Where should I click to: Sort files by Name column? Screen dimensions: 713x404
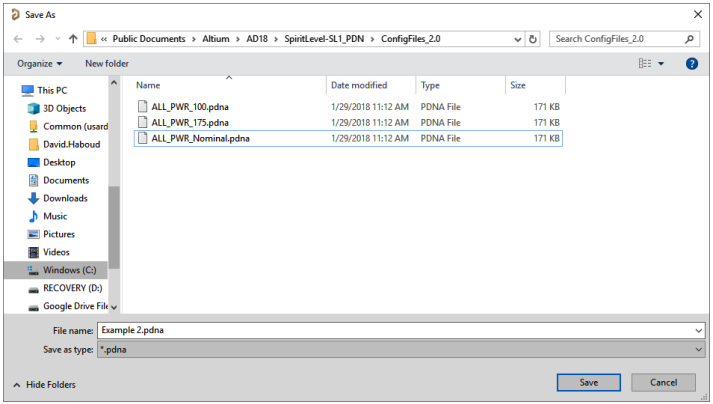point(148,86)
